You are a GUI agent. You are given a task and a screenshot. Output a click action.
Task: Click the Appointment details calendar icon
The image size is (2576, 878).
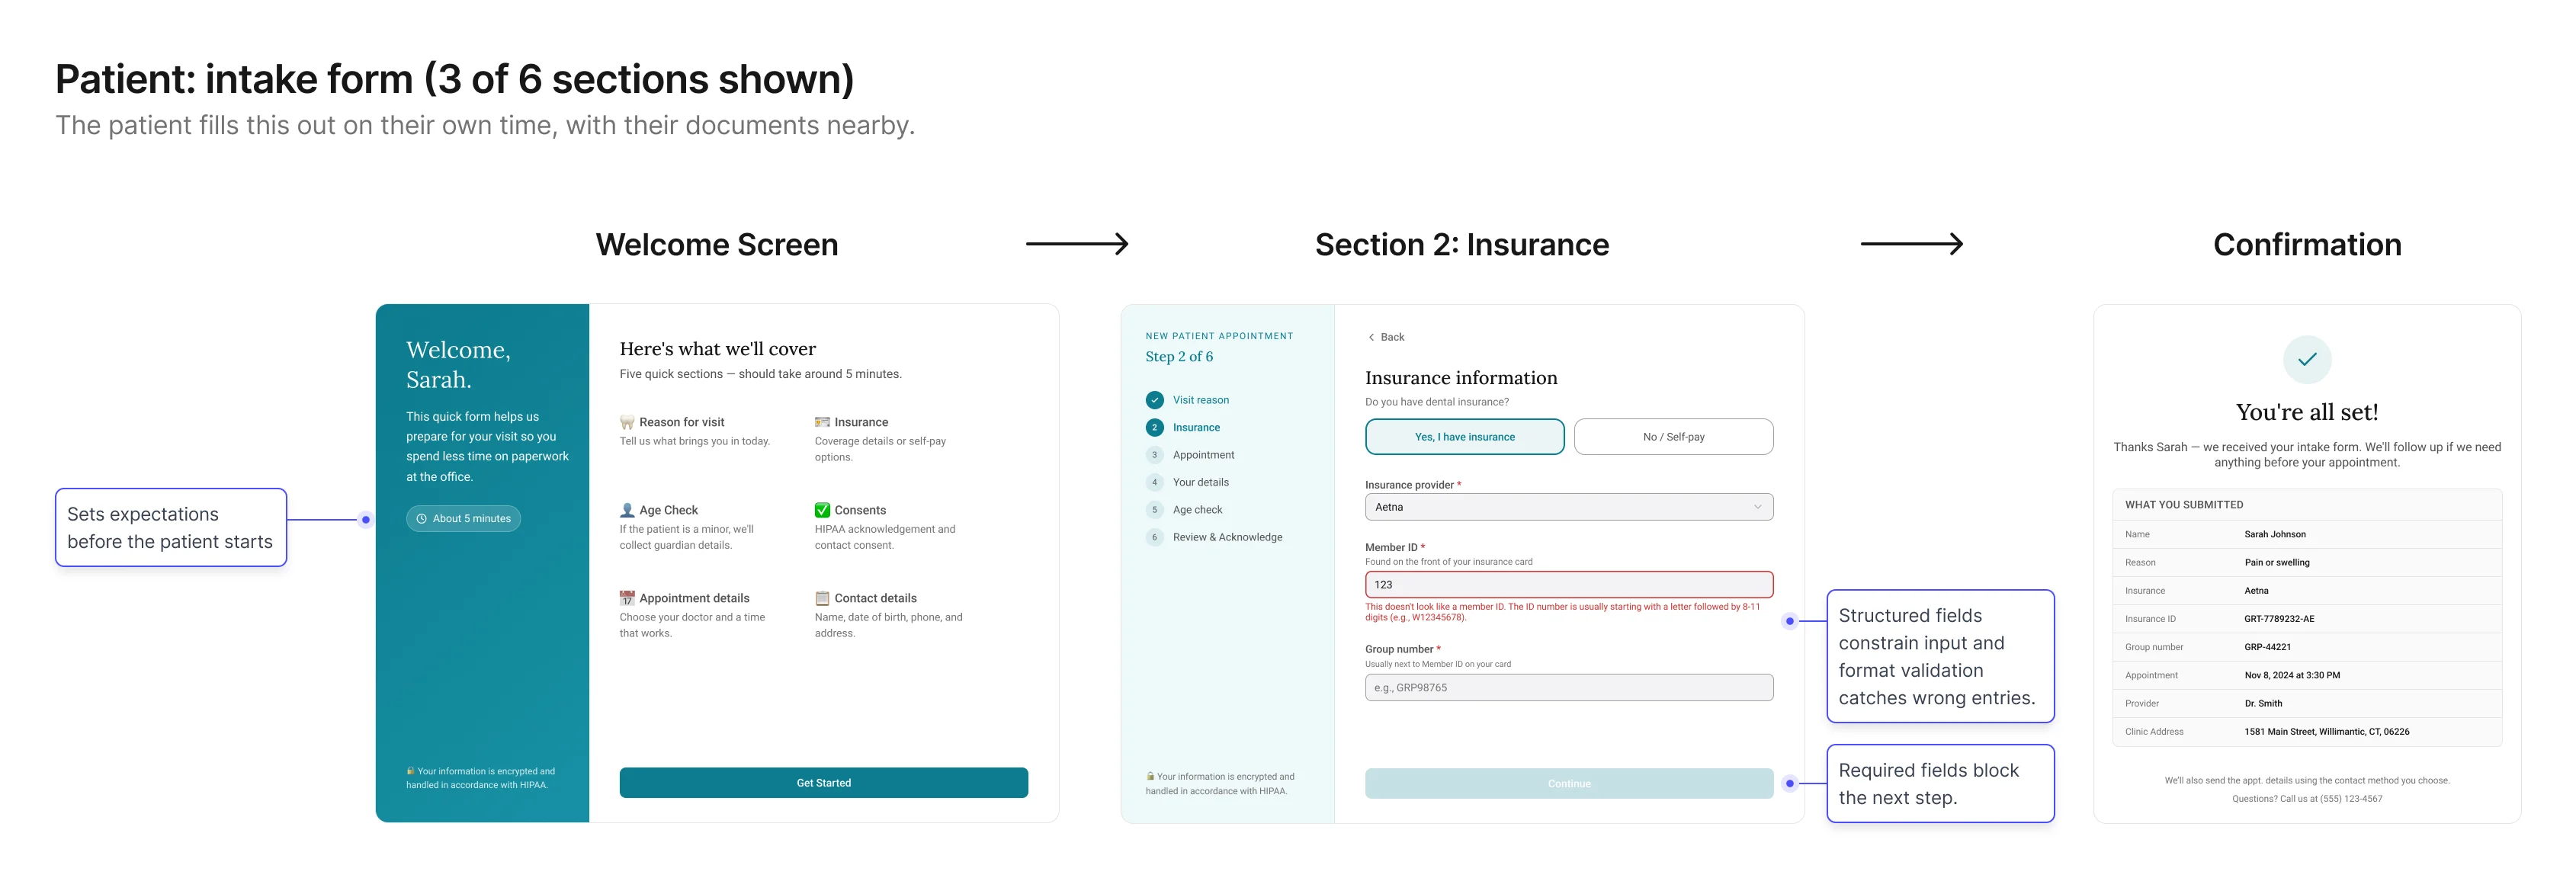click(x=627, y=598)
